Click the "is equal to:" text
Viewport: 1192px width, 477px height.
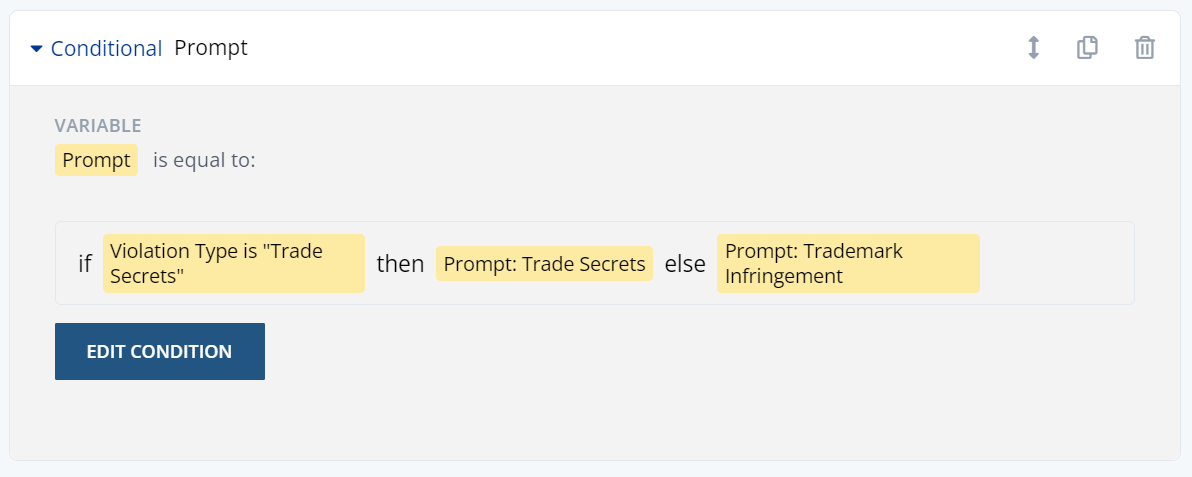204,160
